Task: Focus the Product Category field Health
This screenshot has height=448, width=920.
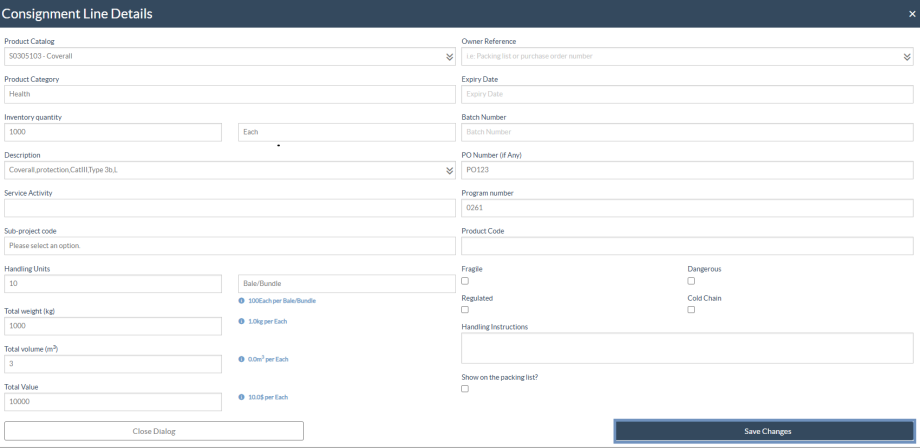Action: tap(230, 94)
